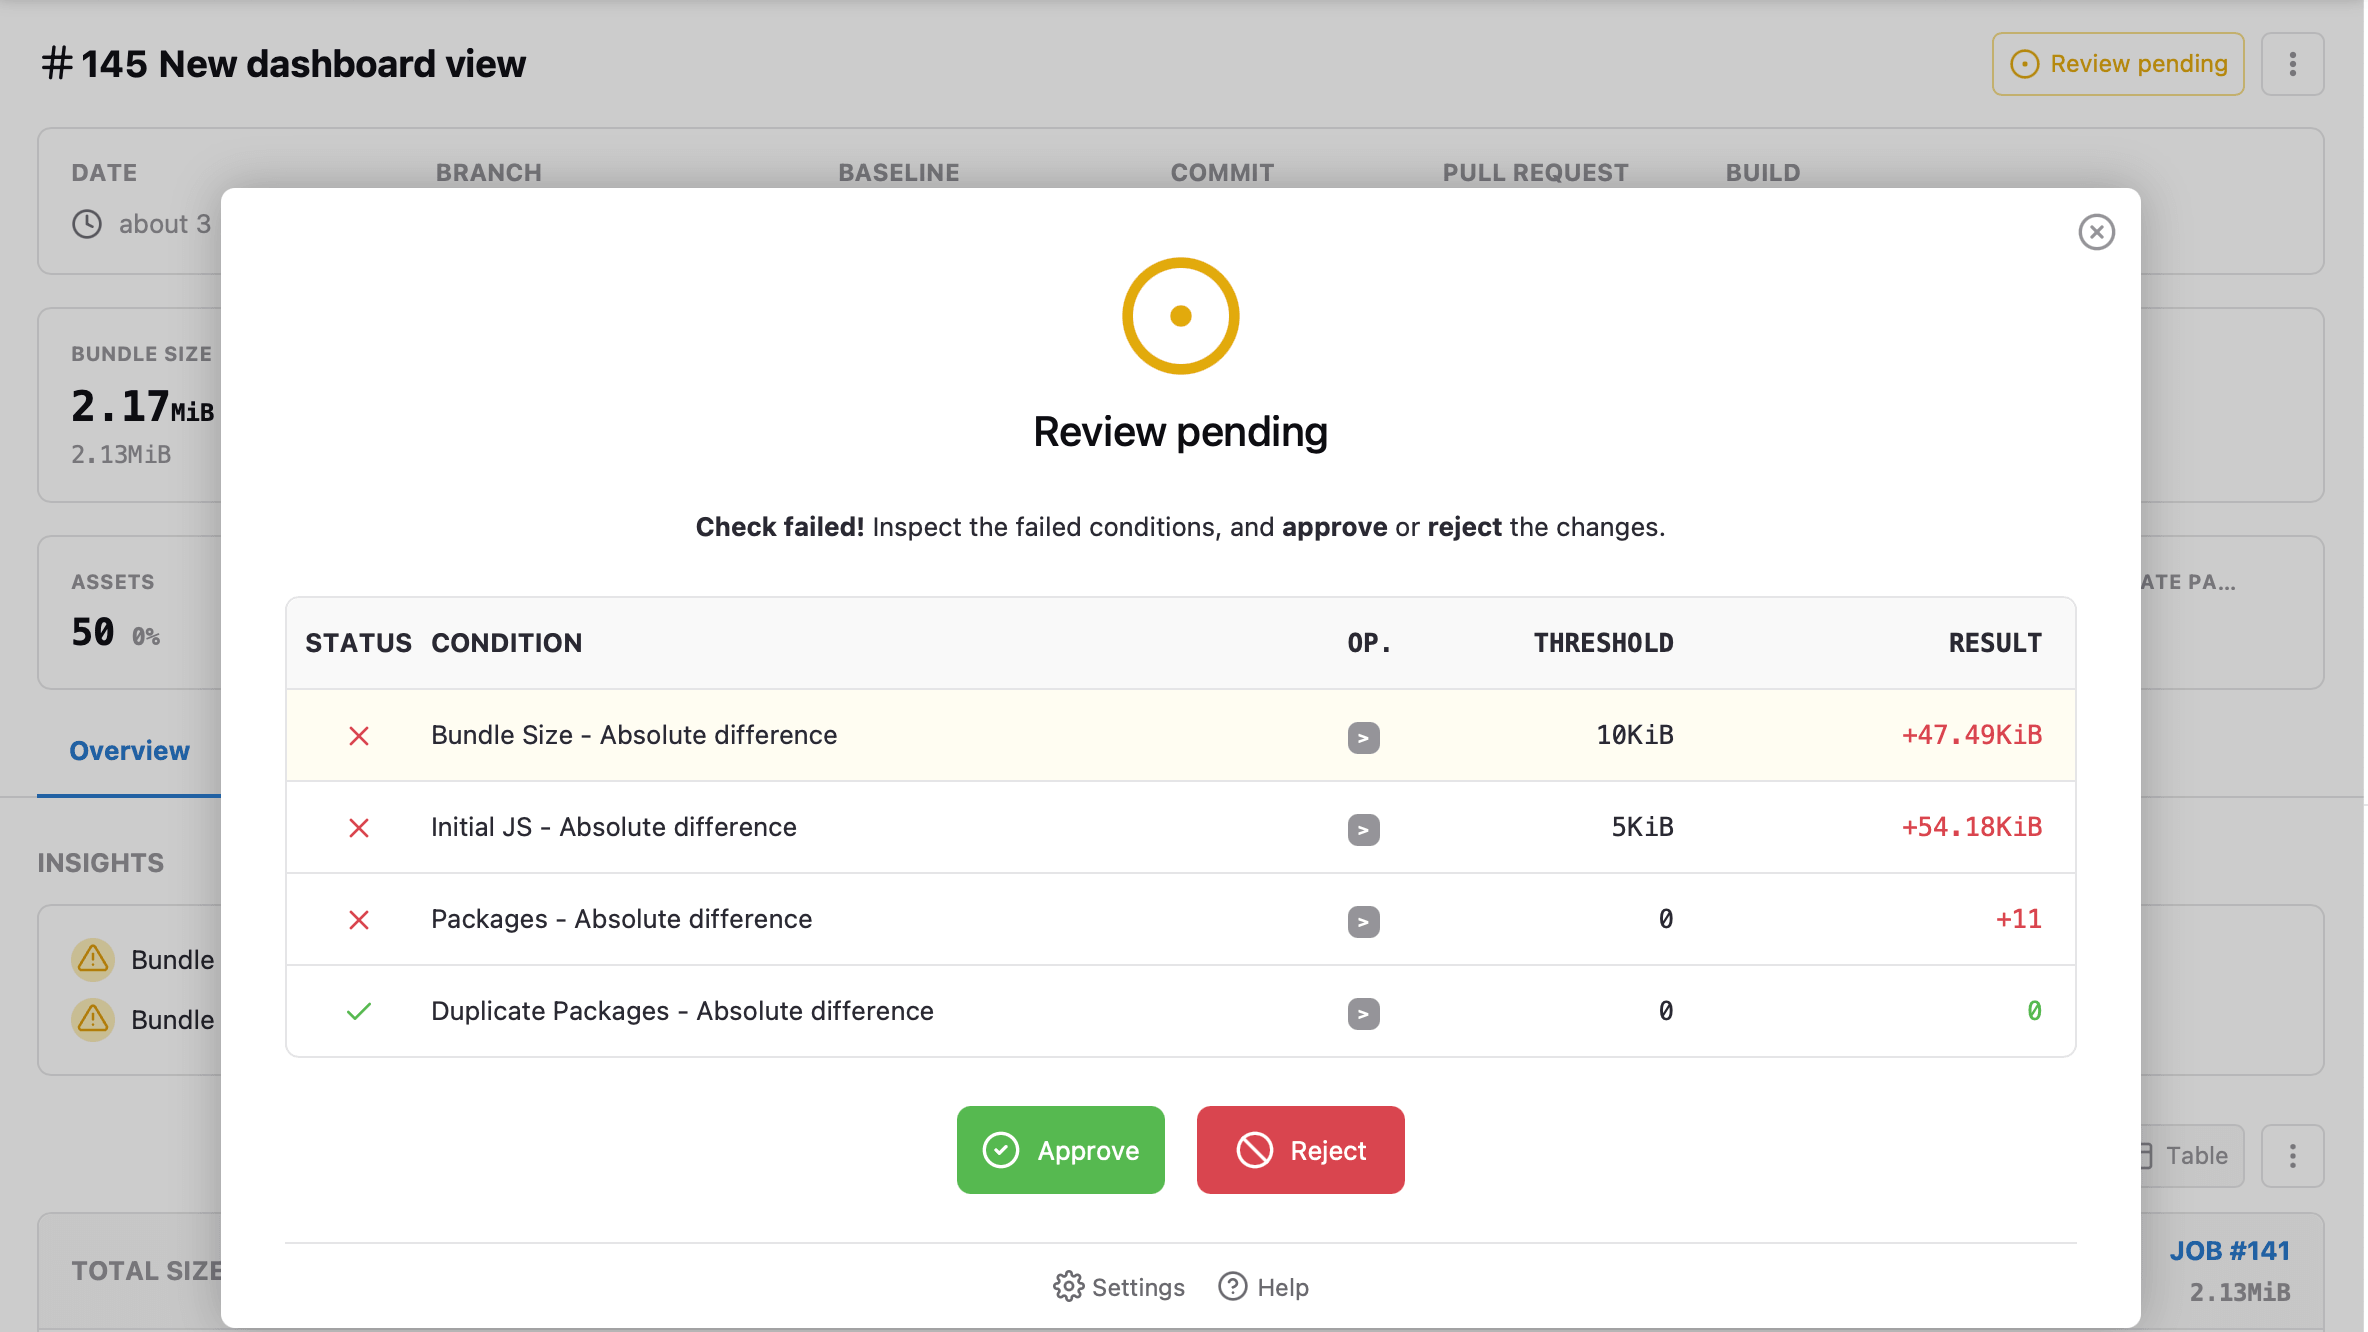2368x1332 pixels.
Task: Open kebab menu next to Table button
Action: pyautogui.click(x=2292, y=1156)
